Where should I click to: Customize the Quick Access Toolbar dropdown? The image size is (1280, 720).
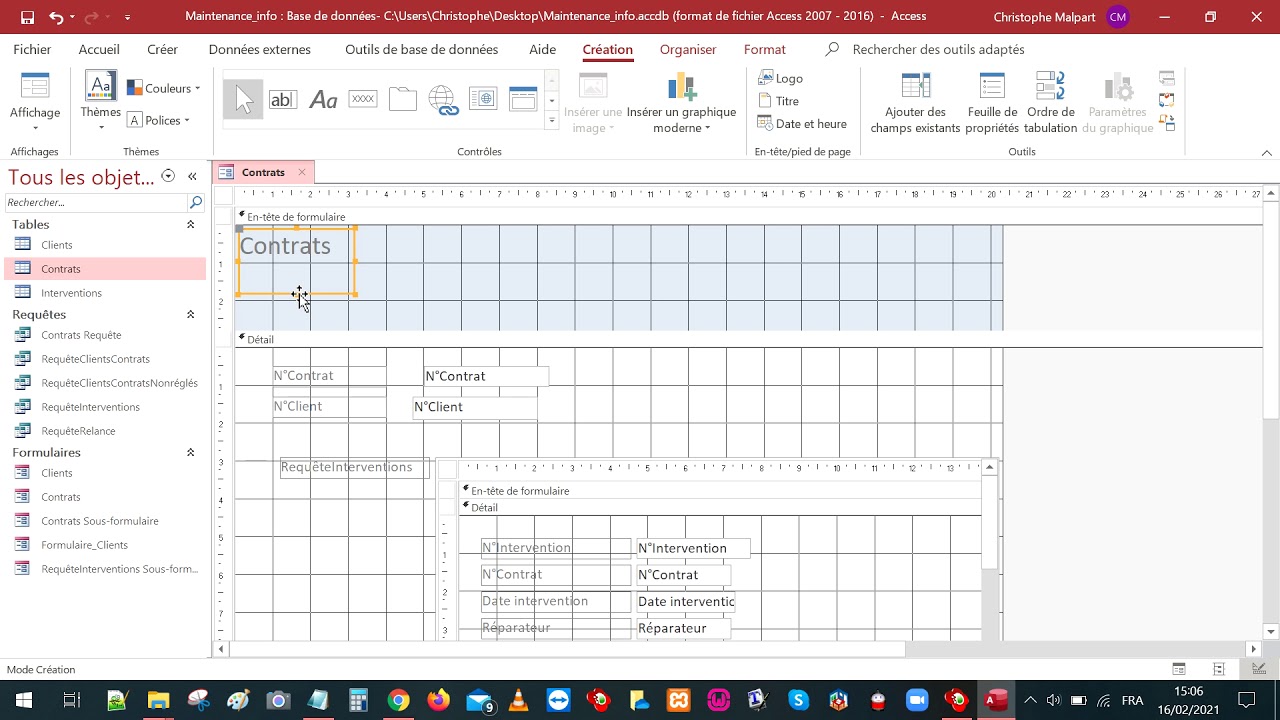(x=128, y=17)
